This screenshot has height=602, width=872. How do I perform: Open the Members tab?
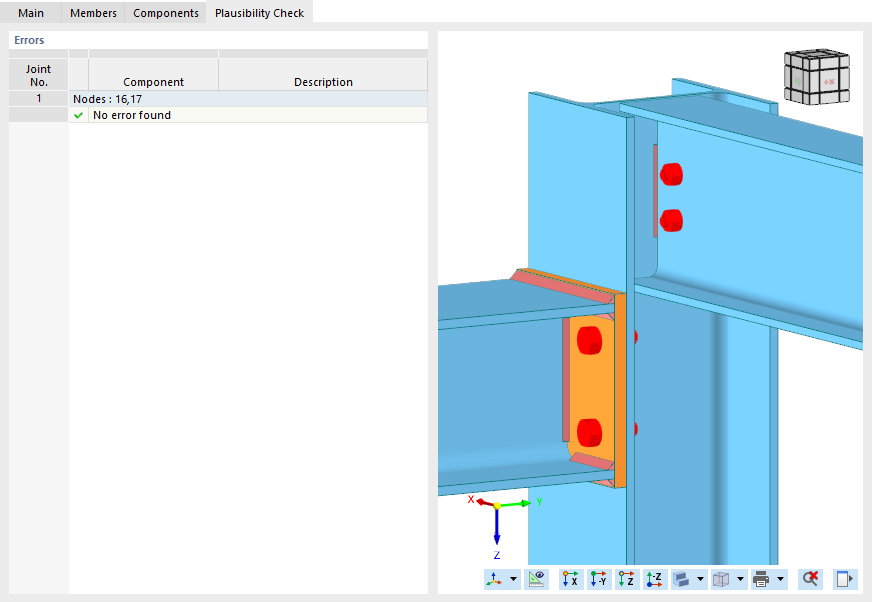tap(92, 13)
